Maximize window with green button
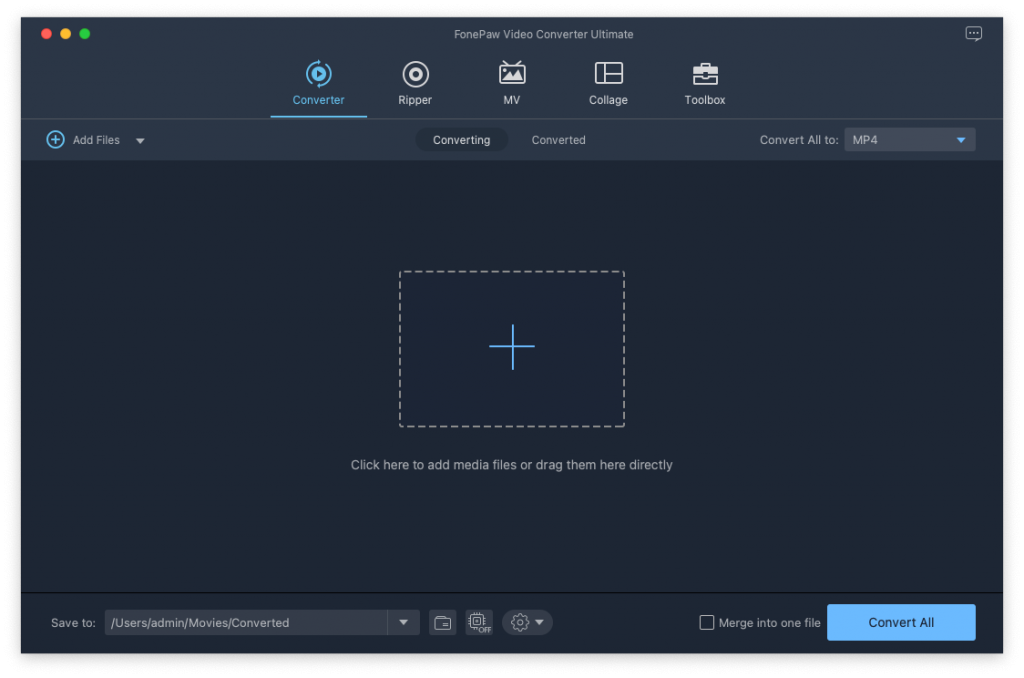1024x678 pixels. click(85, 34)
